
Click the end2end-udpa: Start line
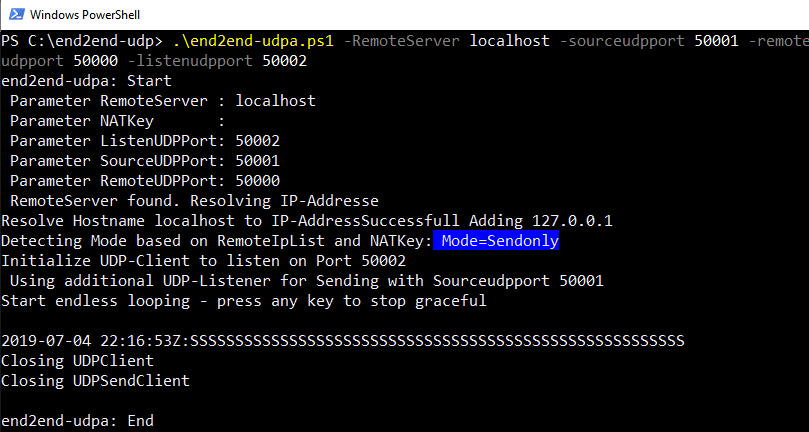point(87,81)
